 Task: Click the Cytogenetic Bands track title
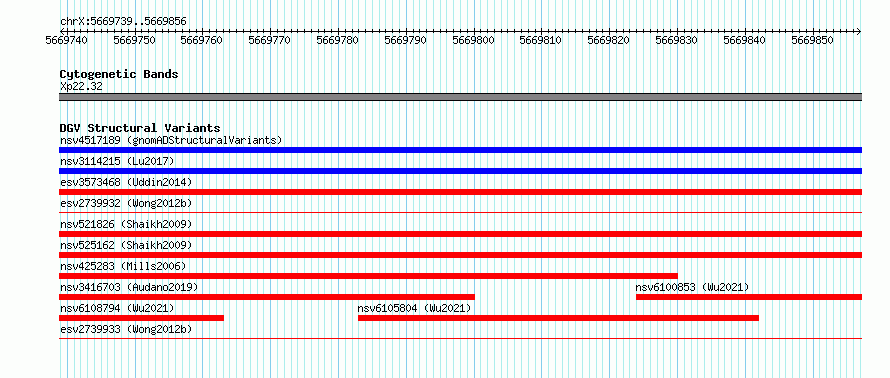[x=119, y=74]
